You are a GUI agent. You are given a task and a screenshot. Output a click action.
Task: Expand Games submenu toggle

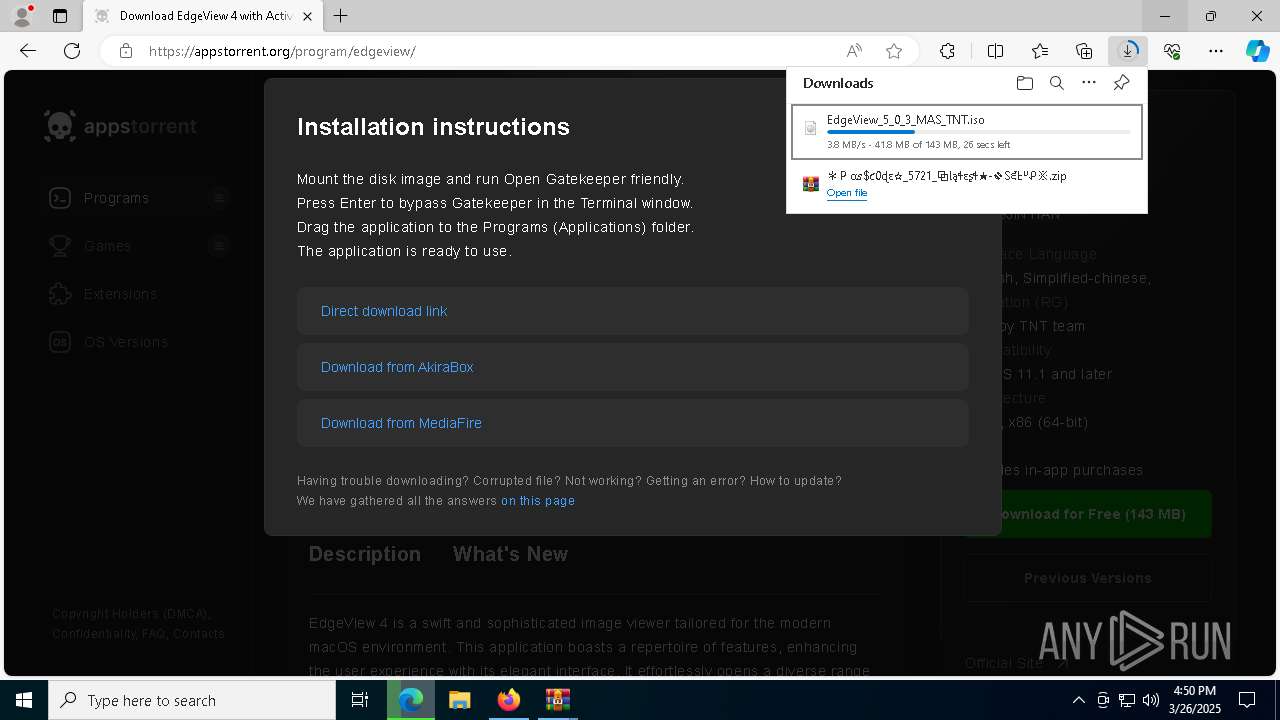pos(219,246)
